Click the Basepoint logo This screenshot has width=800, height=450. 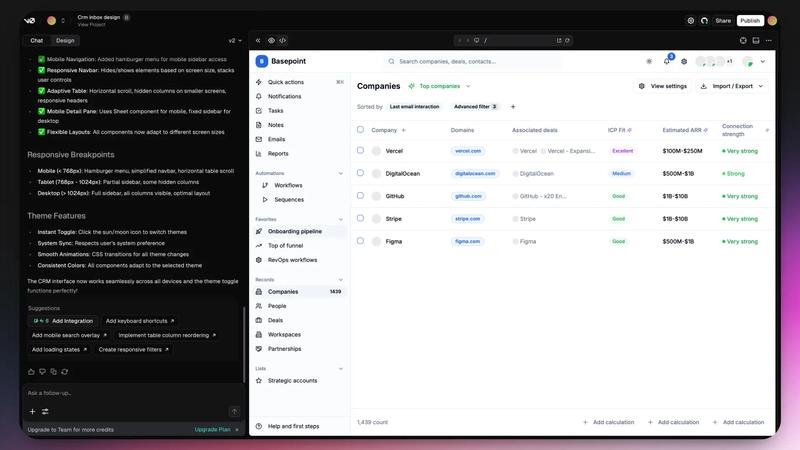pyautogui.click(x=261, y=61)
